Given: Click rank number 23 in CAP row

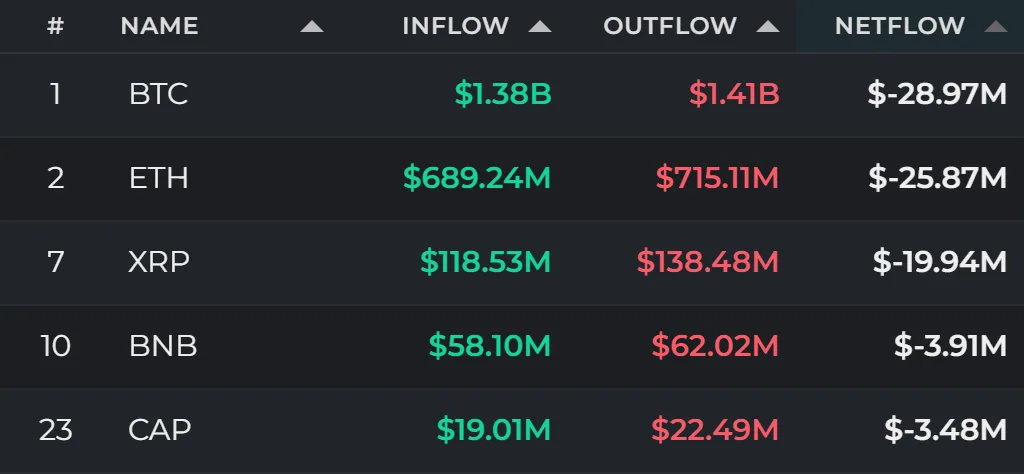Looking at the screenshot, I should [x=56, y=430].
